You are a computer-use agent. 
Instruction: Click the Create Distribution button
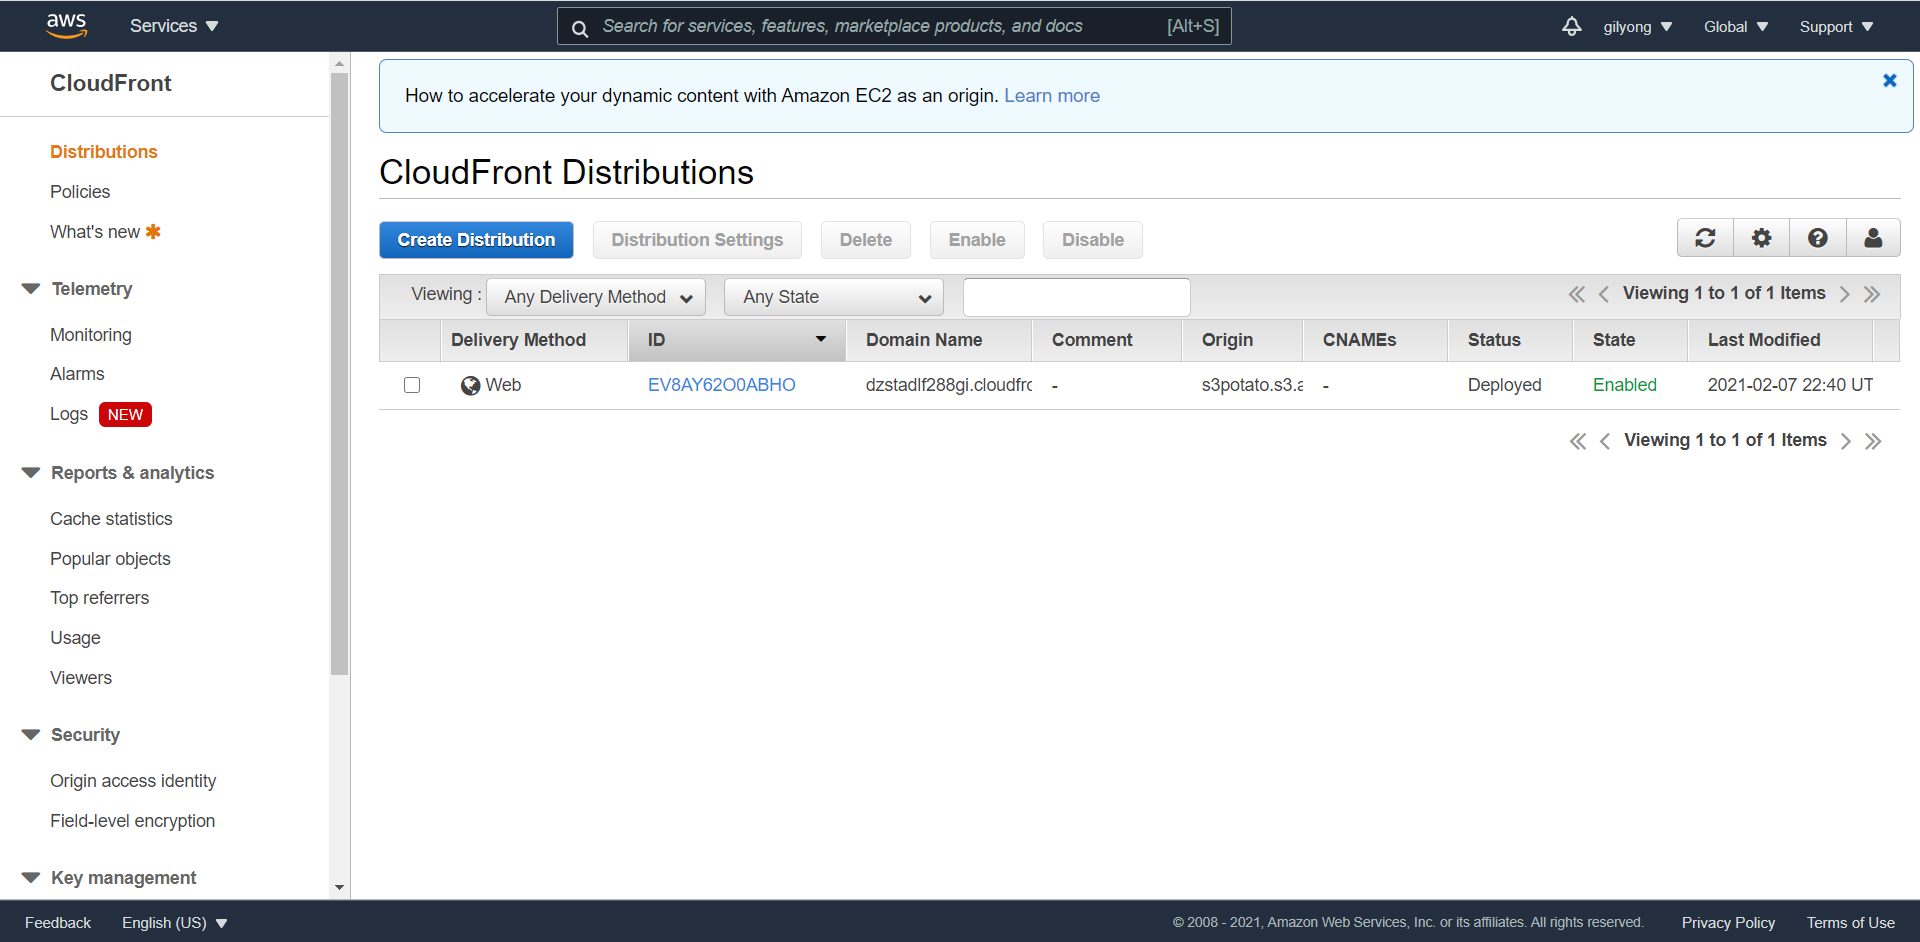tap(476, 240)
